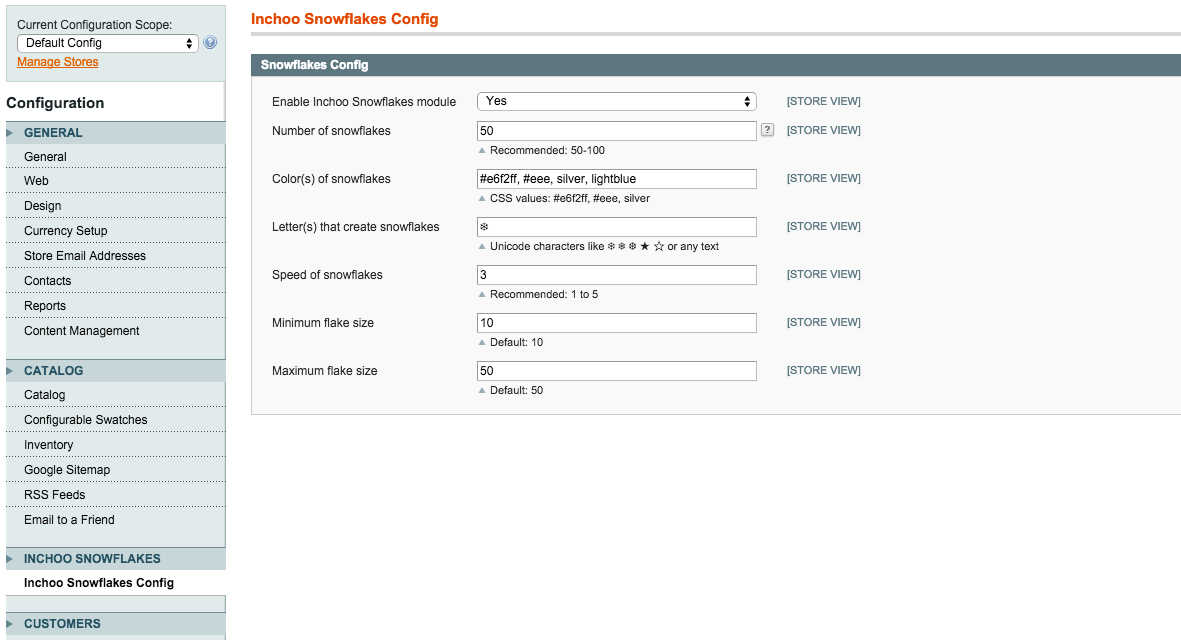Open General configuration page
This screenshot has width=1181, height=640.
point(45,157)
